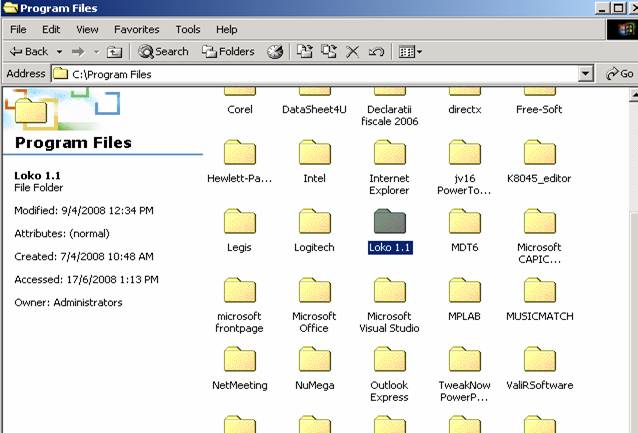Select the TweakNow PowerP... folder icon
This screenshot has width=638, height=433.
click(x=465, y=359)
